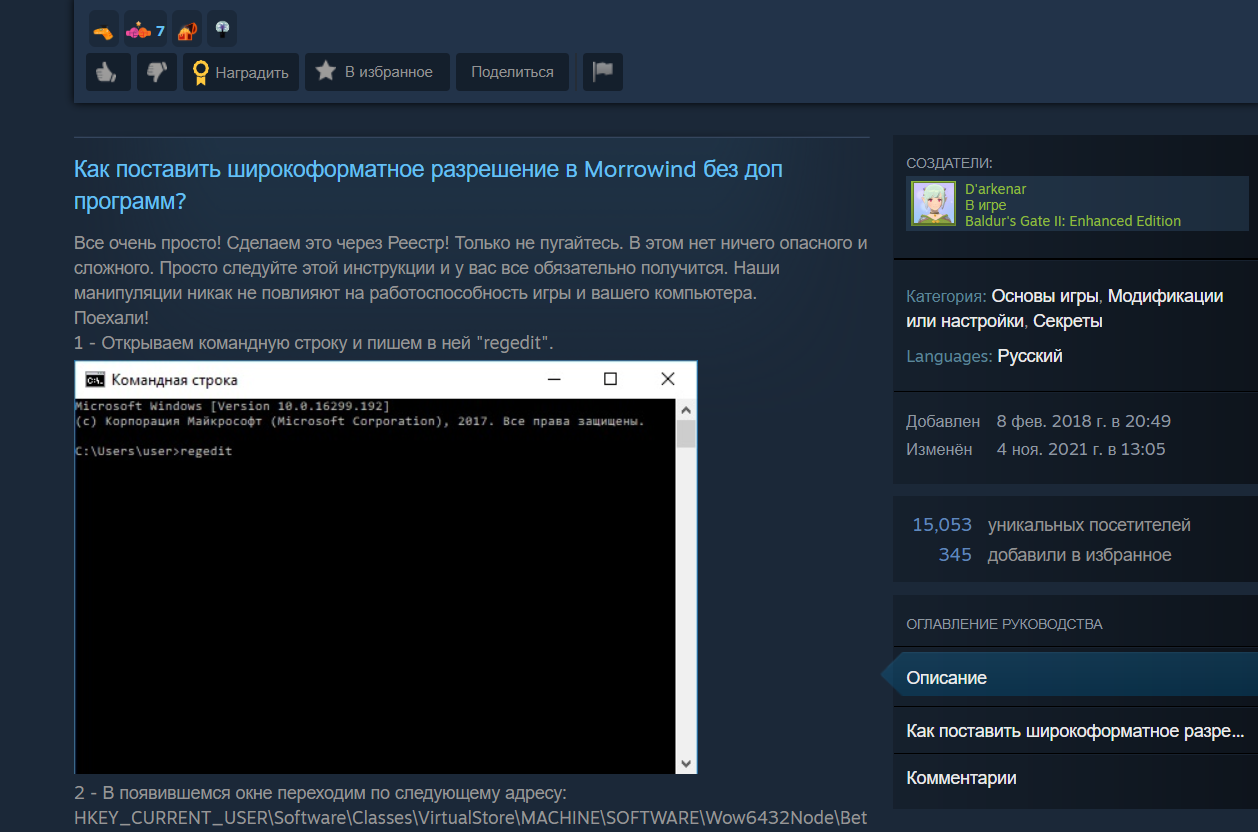Click the regedit command line in screenshot
Image resolution: width=1258 pixels, height=832 pixels.
pos(154,451)
